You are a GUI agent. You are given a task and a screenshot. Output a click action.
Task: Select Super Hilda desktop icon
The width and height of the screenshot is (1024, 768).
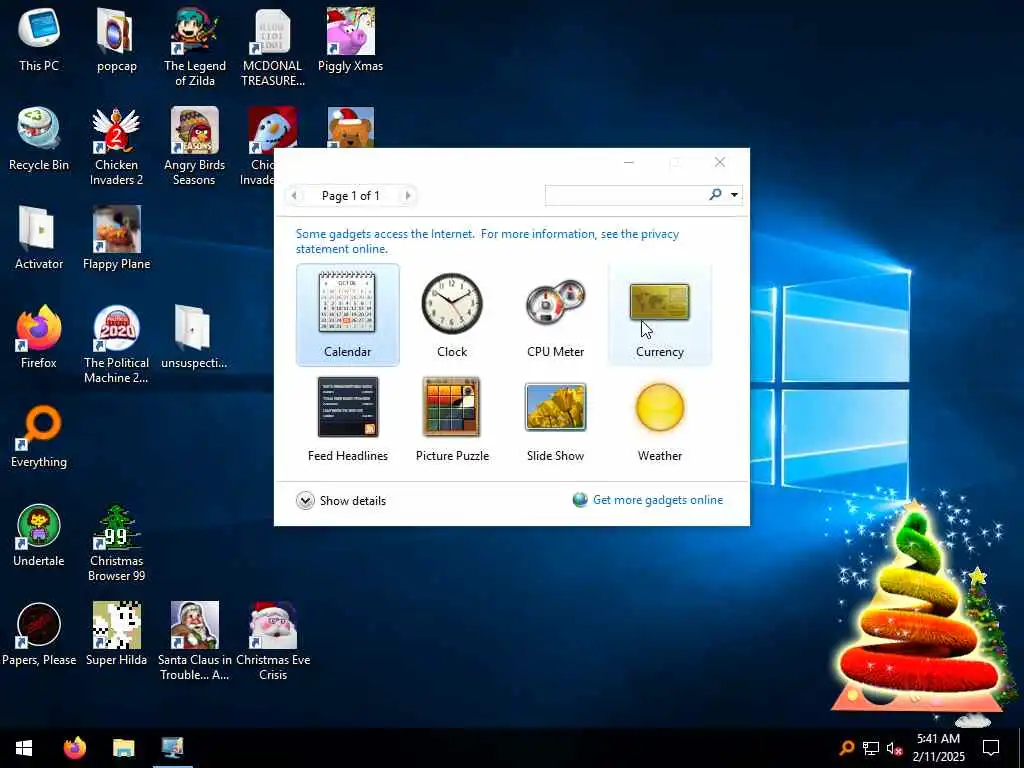coord(116,635)
